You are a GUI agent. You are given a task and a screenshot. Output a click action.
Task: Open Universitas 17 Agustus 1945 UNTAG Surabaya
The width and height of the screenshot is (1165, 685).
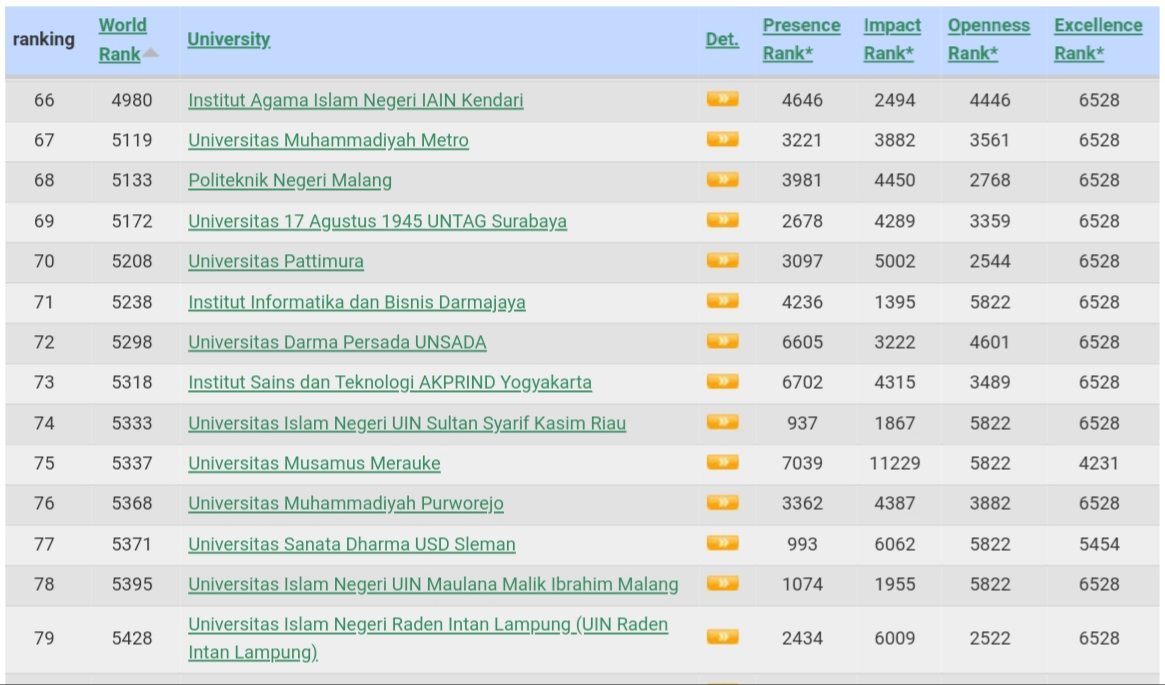[377, 221]
